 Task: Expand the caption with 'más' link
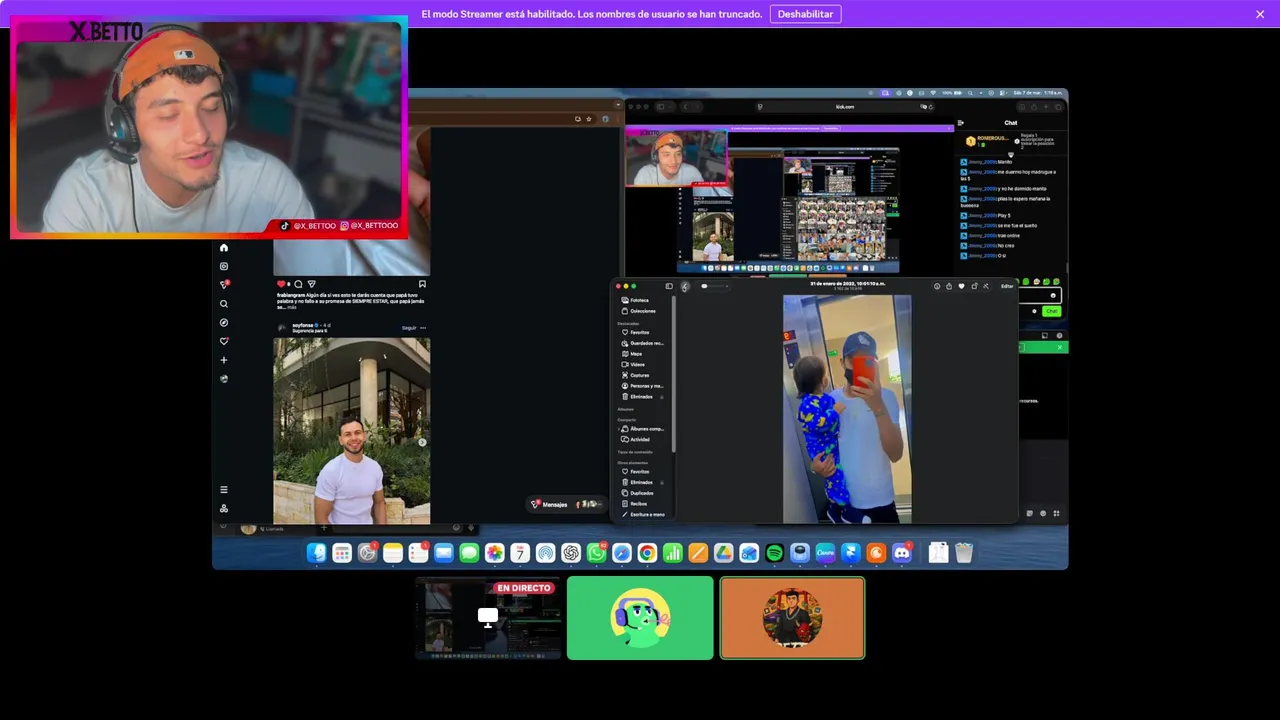pos(292,307)
